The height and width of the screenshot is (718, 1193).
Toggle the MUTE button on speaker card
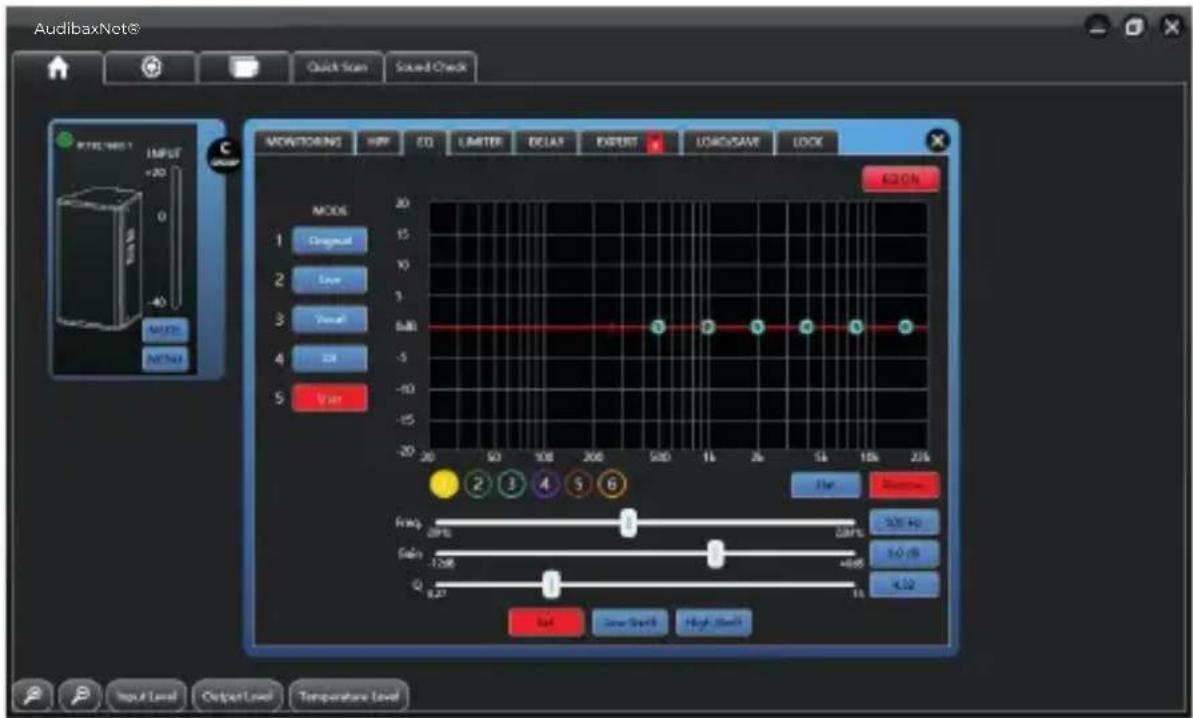165,330
